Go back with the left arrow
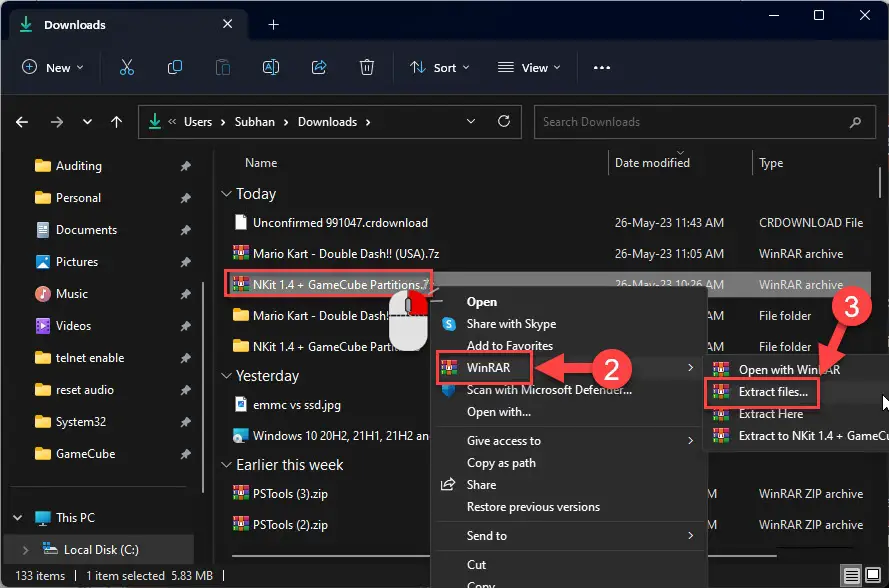The height and width of the screenshot is (588, 889). [22, 122]
